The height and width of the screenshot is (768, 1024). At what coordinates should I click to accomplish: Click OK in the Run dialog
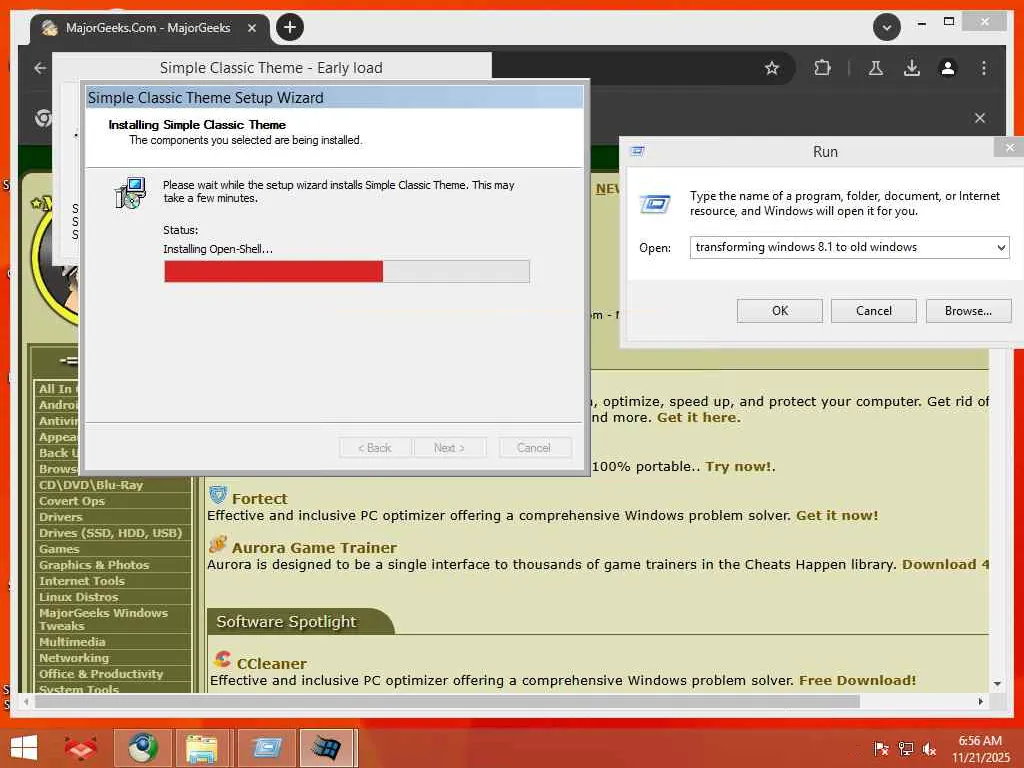[x=780, y=311]
